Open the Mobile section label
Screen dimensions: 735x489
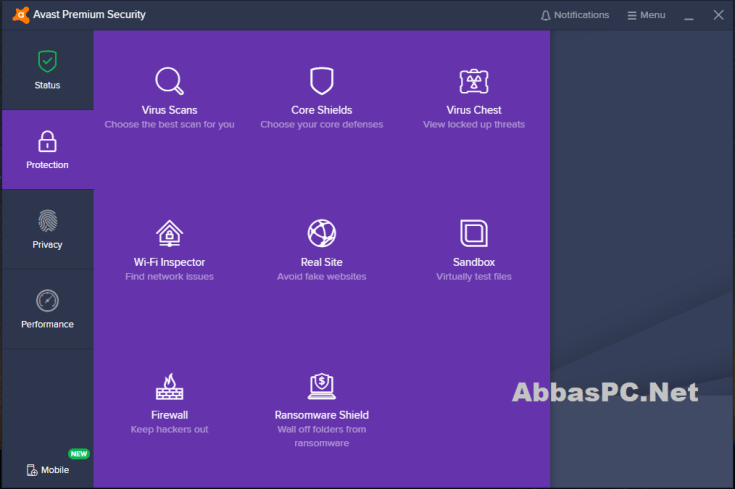tap(55, 470)
